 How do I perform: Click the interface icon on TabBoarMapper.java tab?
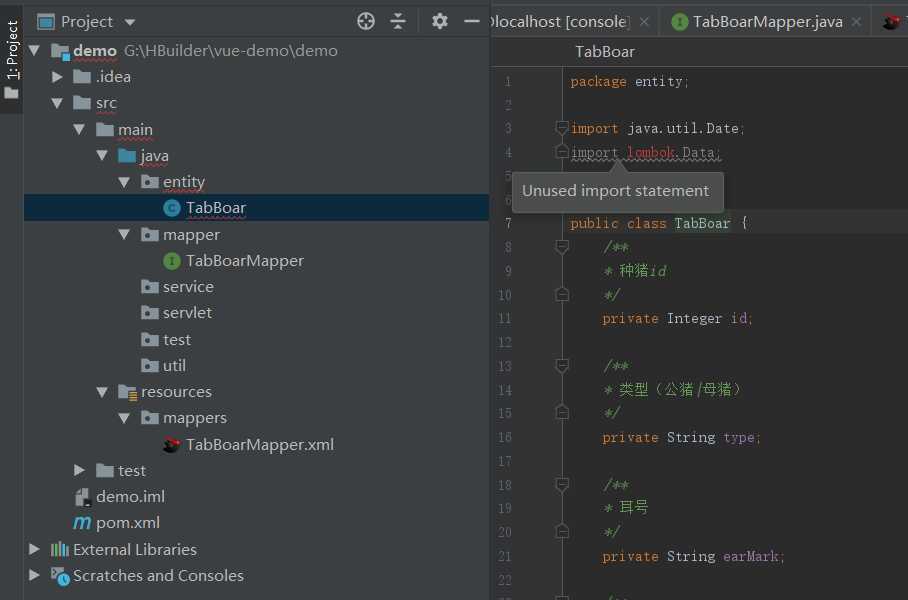pos(679,22)
